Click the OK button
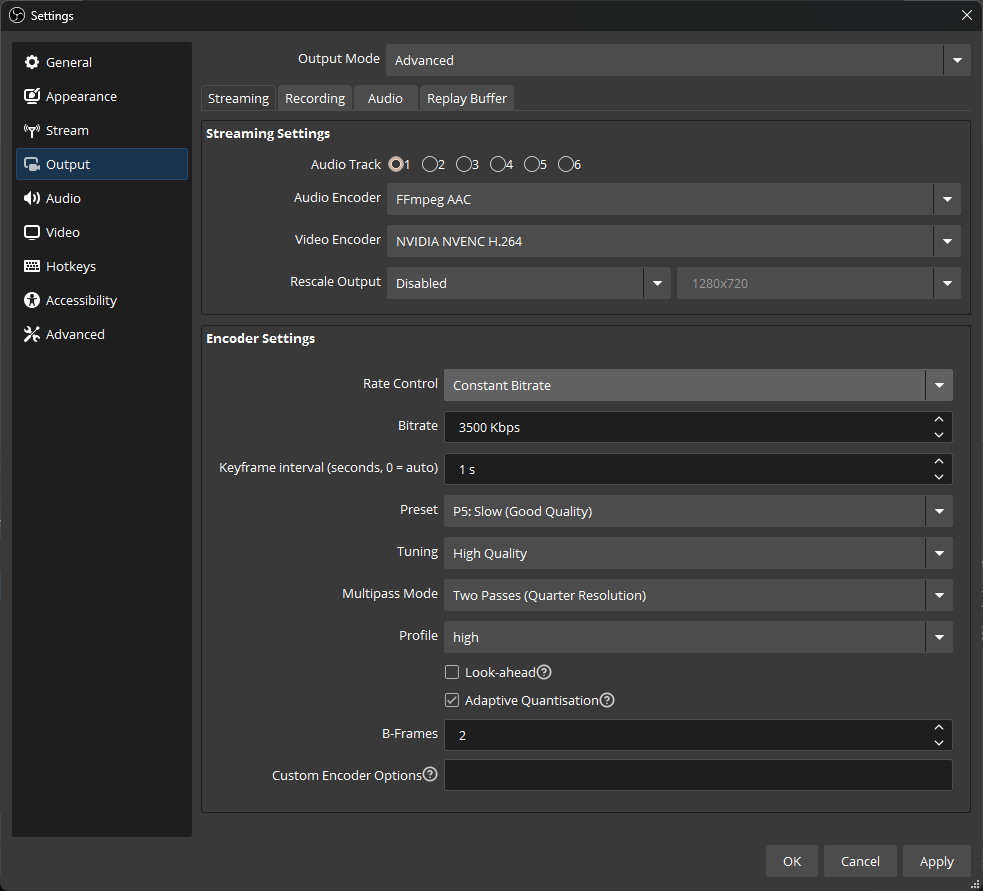 (792, 861)
